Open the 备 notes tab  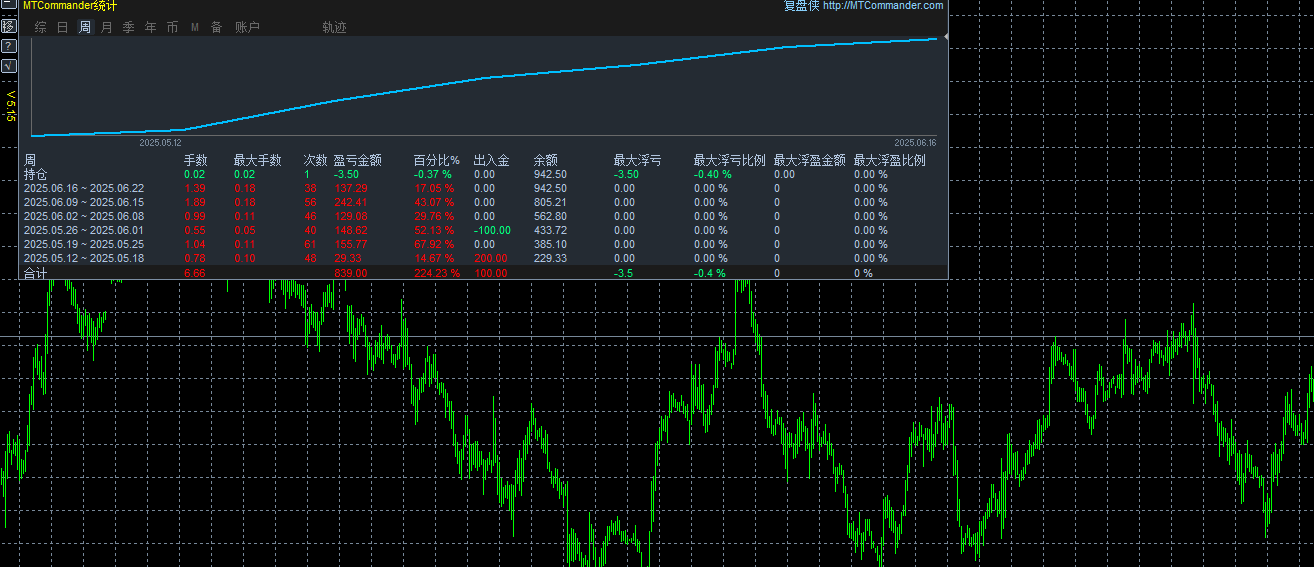[x=216, y=27]
